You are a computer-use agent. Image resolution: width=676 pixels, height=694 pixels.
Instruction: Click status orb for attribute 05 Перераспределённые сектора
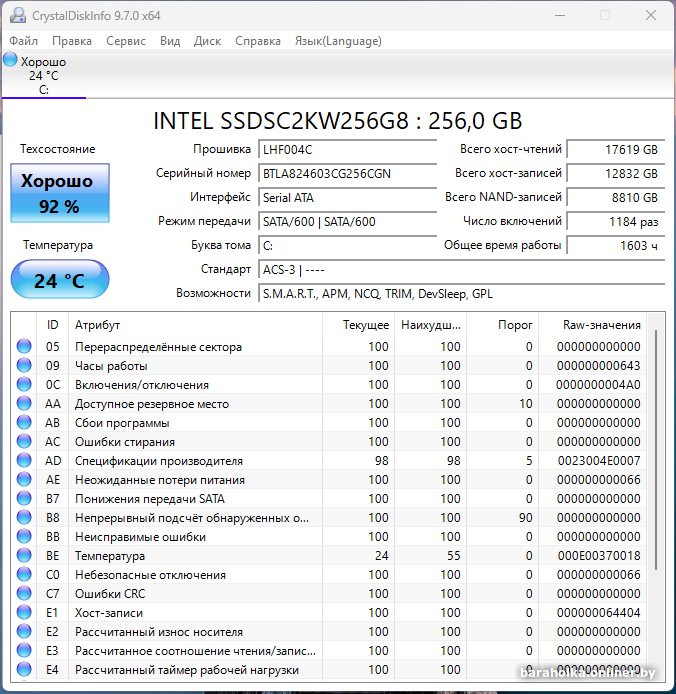[24, 346]
